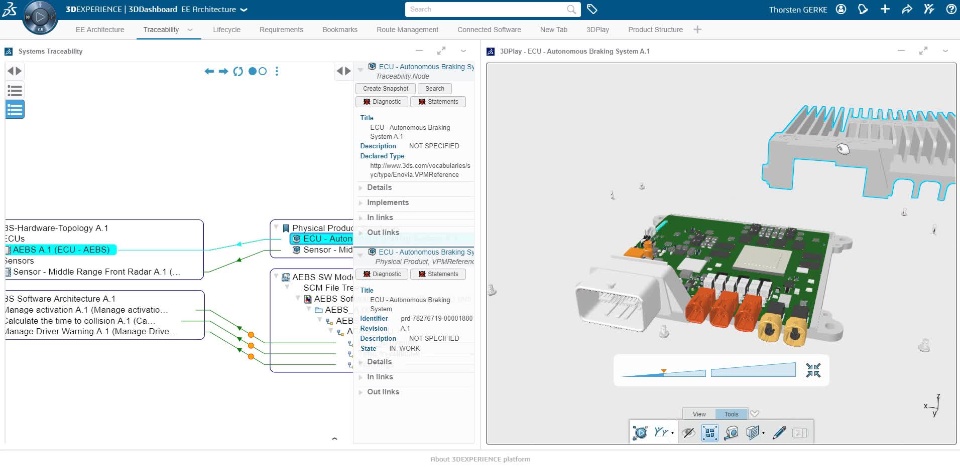The image size is (960, 467).
Task: Select the axis orientation tool
Action: click(x=662, y=433)
